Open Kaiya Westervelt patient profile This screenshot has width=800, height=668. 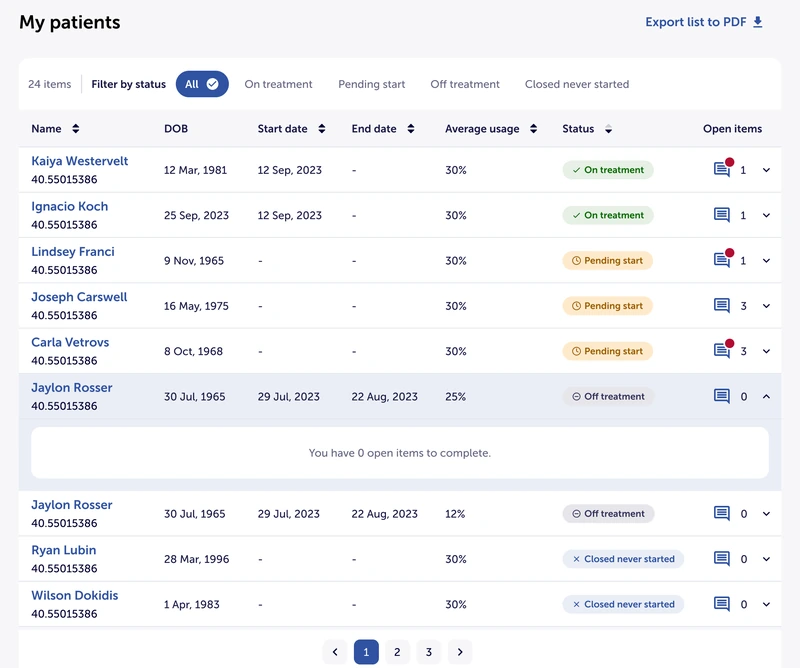[x=80, y=161]
